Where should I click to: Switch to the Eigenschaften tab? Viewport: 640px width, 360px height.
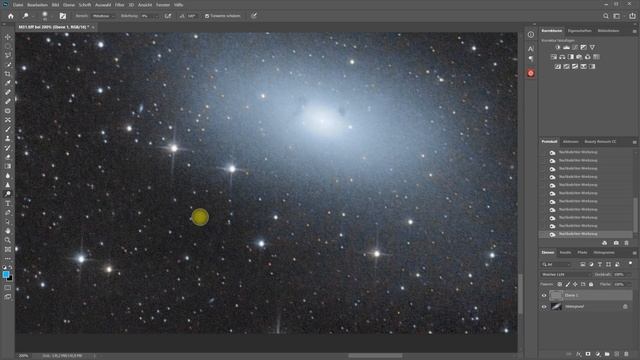pos(580,31)
